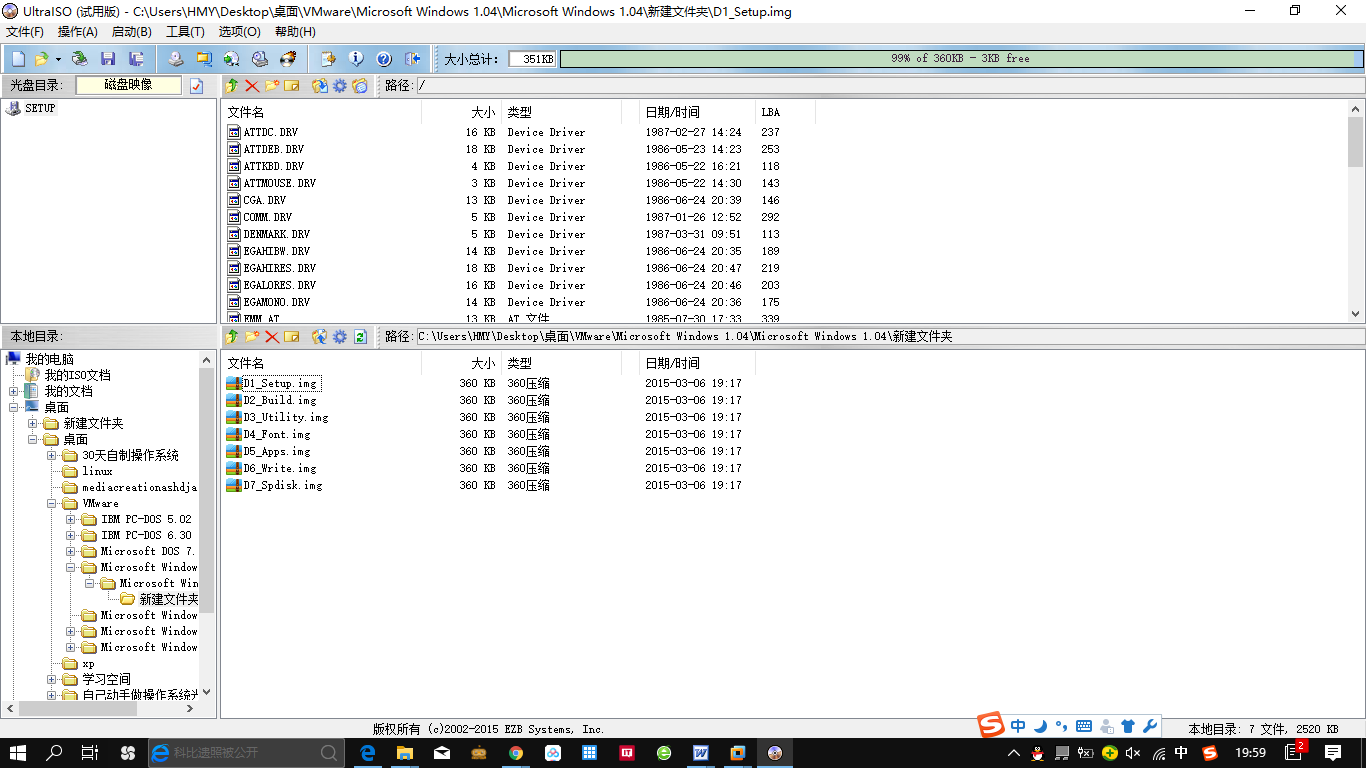The width and height of the screenshot is (1366, 768).
Task: Go up one level in local pane
Action: tap(232, 337)
